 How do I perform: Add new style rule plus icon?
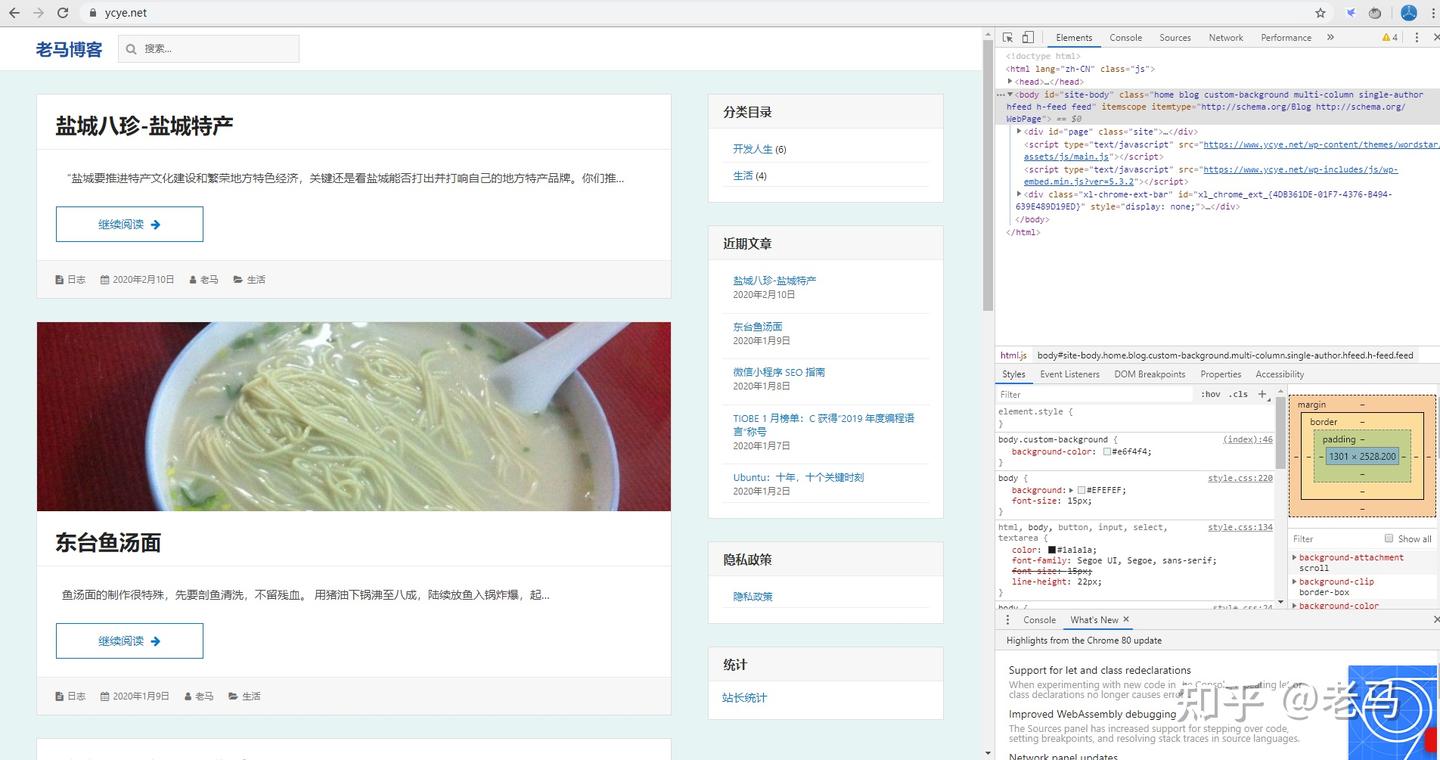pyautogui.click(x=1262, y=394)
